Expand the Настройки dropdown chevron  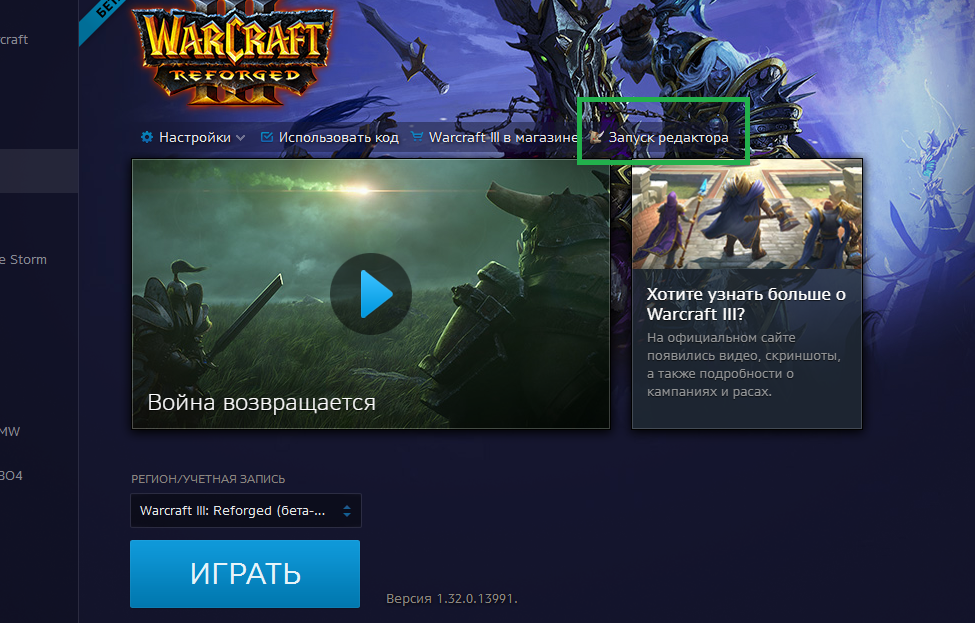click(x=241, y=138)
